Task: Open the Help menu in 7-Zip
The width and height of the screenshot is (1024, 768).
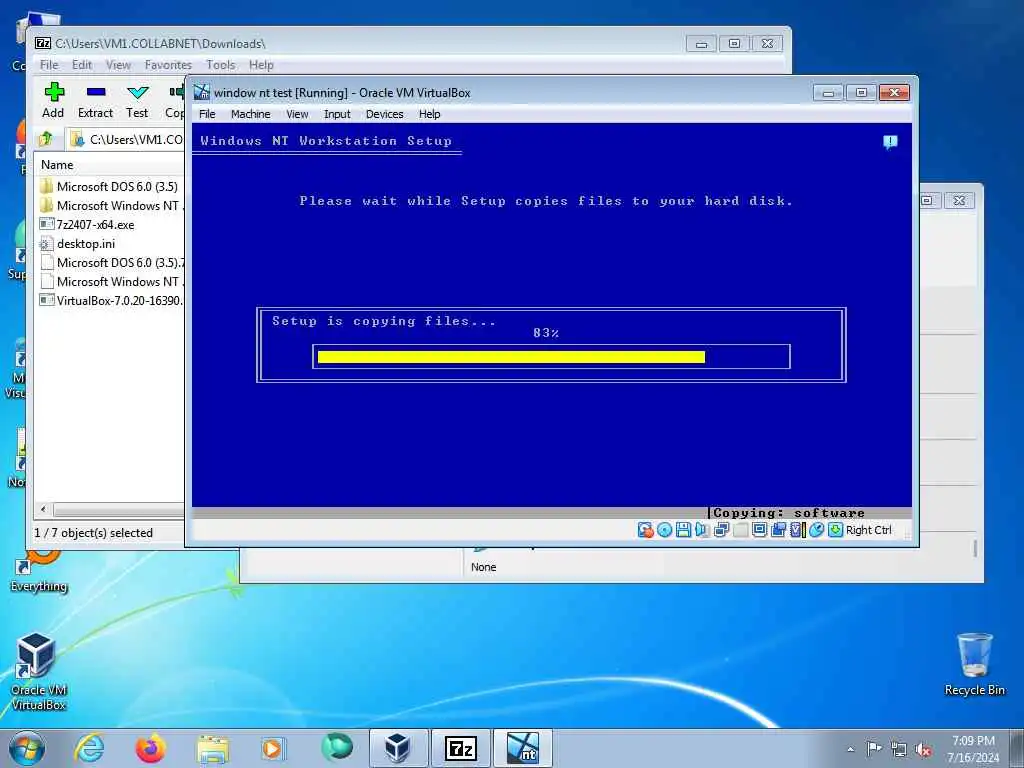Action: [261, 65]
